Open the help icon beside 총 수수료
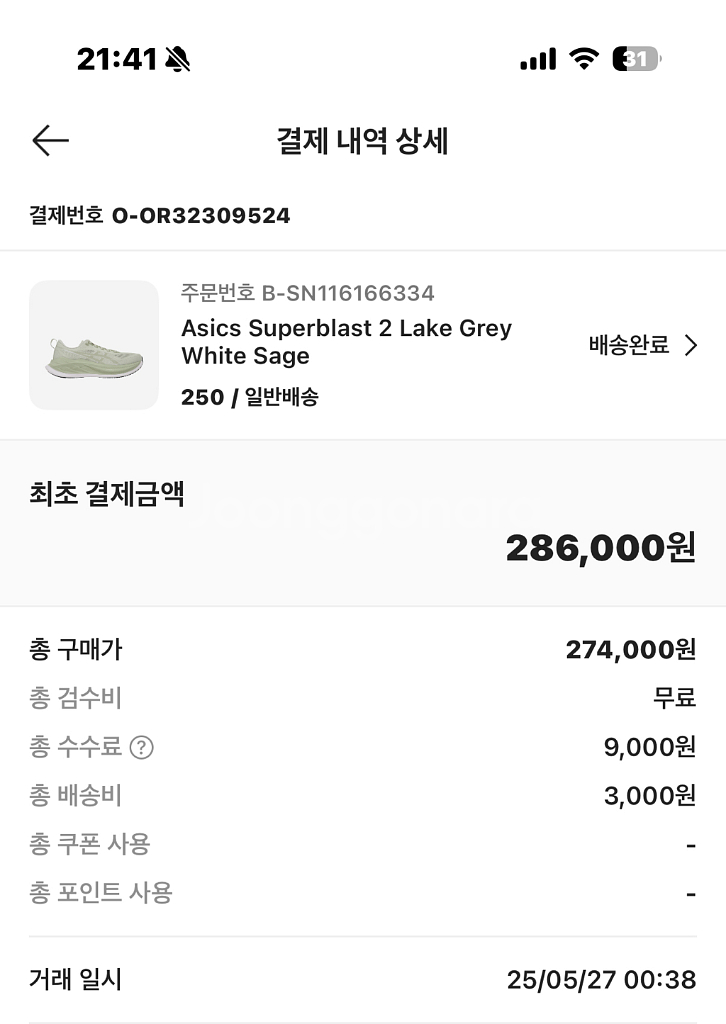Screen dimensions: 726x1024 pyautogui.click(x=142, y=747)
